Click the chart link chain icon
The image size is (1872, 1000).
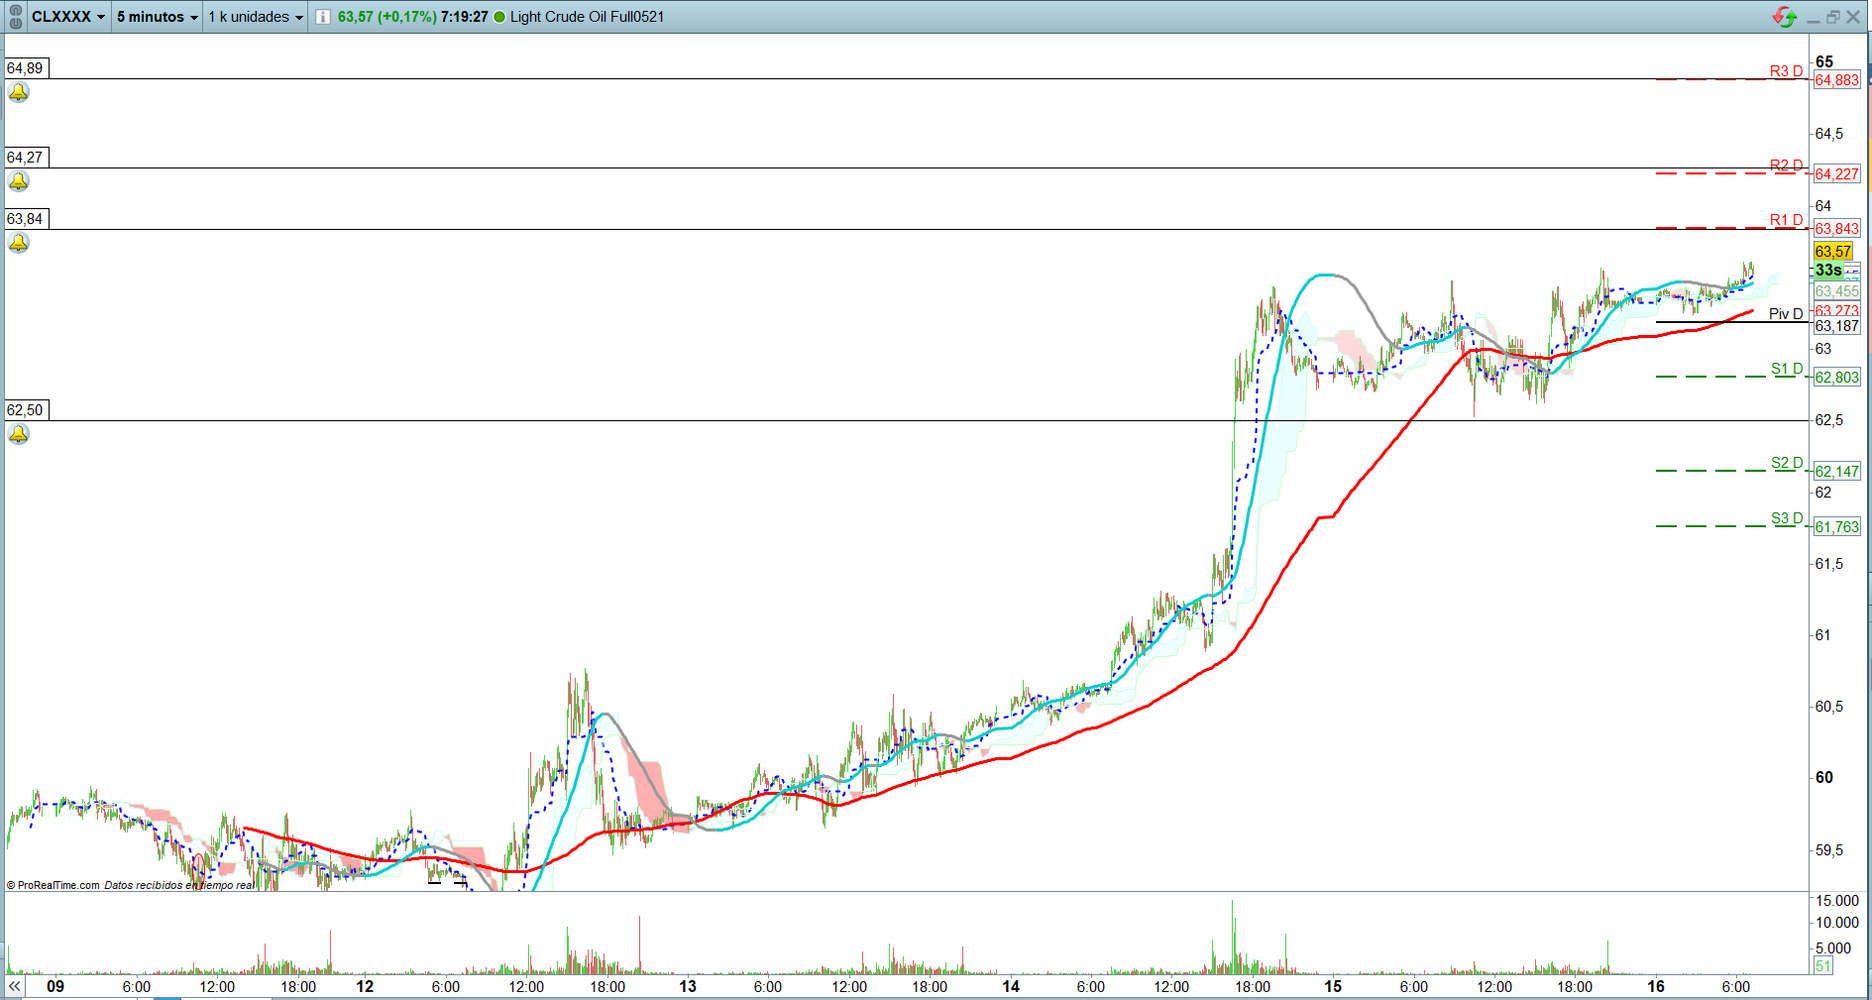coord(15,17)
